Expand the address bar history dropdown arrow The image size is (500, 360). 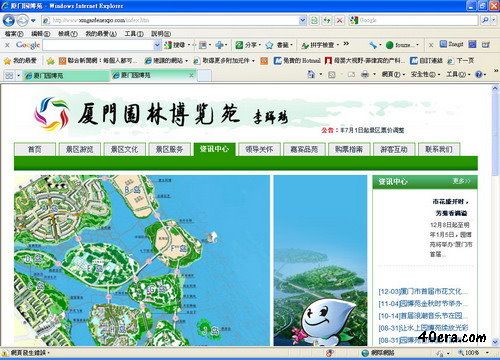click(x=303, y=20)
